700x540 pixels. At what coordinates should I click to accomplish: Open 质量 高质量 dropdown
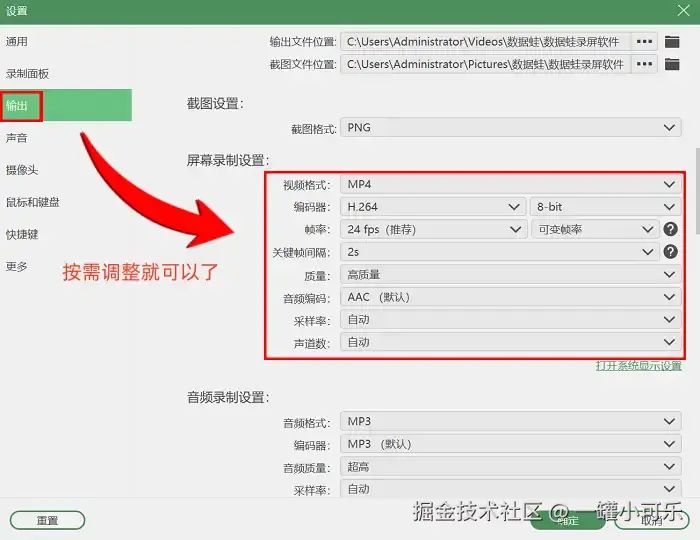pos(511,274)
